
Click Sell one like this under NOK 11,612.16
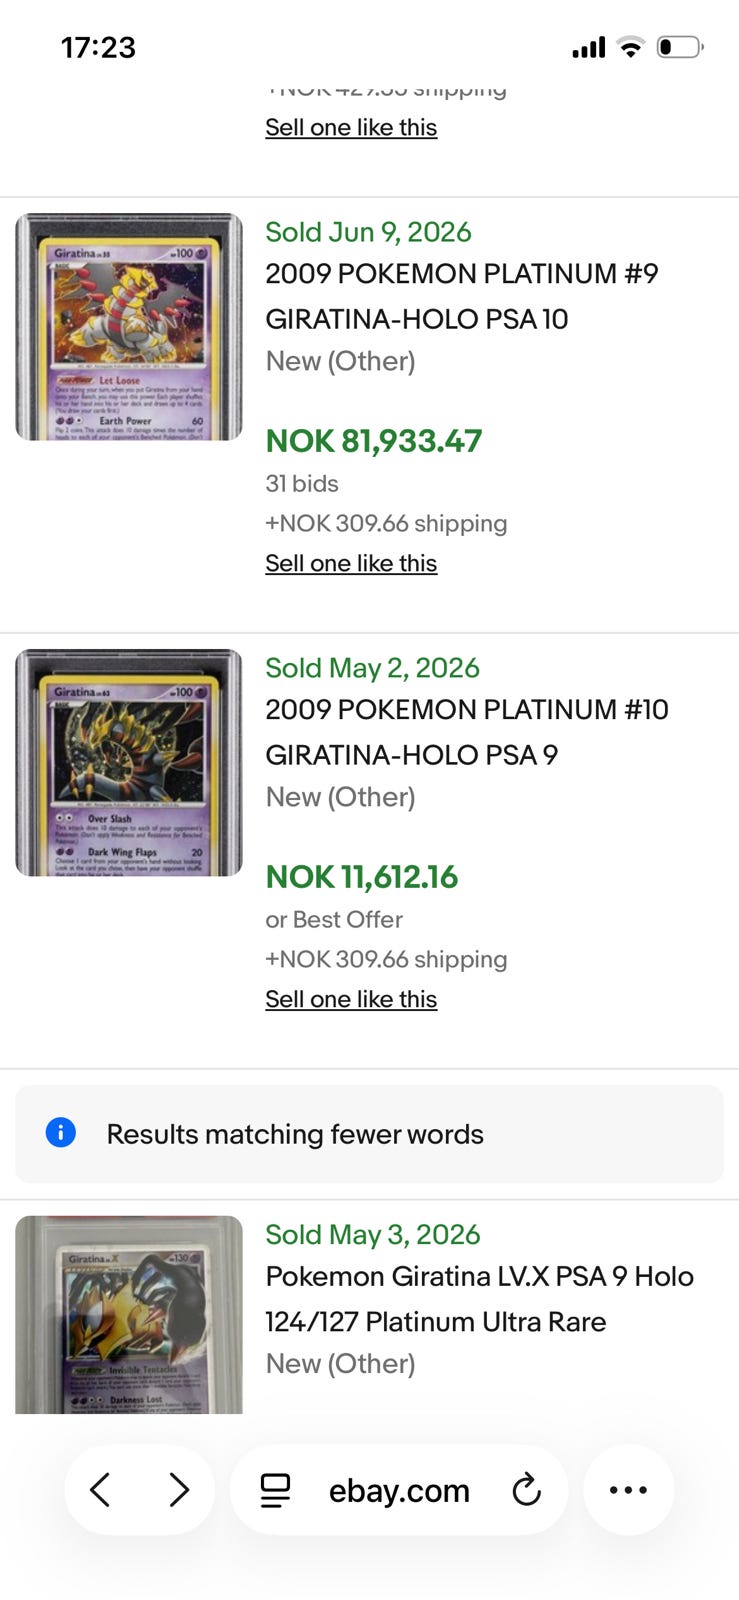pyautogui.click(x=351, y=999)
